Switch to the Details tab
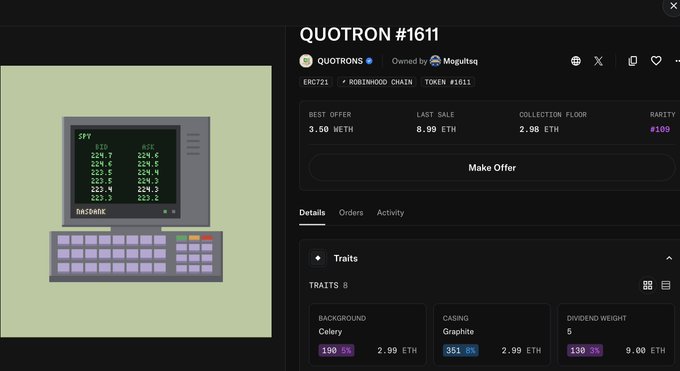The width and height of the screenshot is (680, 371). 312,213
